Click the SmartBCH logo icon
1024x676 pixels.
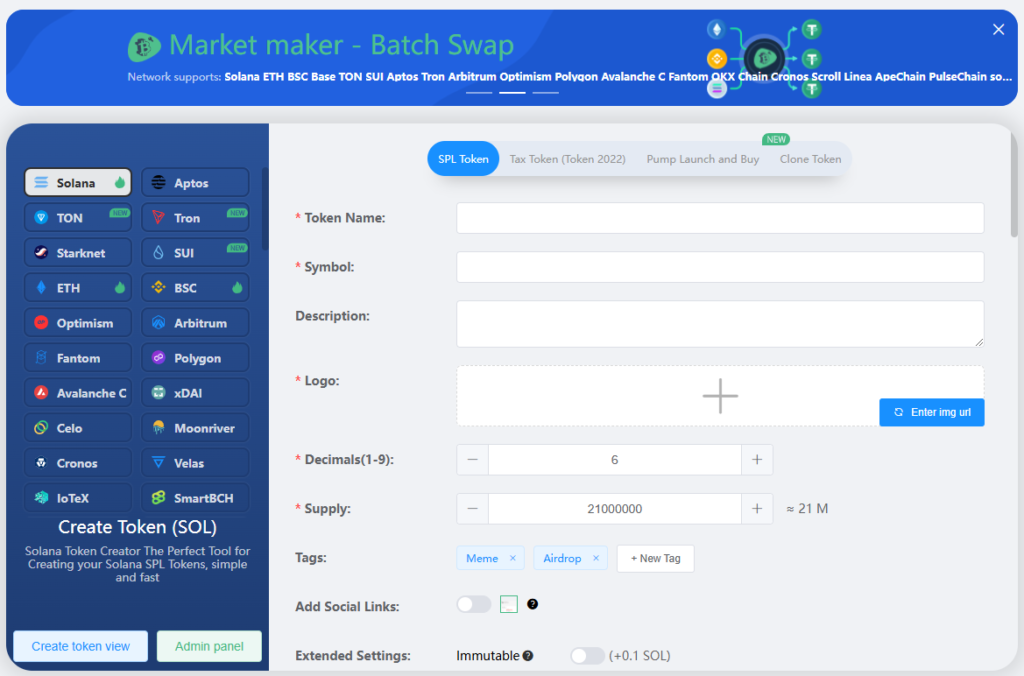(x=158, y=498)
